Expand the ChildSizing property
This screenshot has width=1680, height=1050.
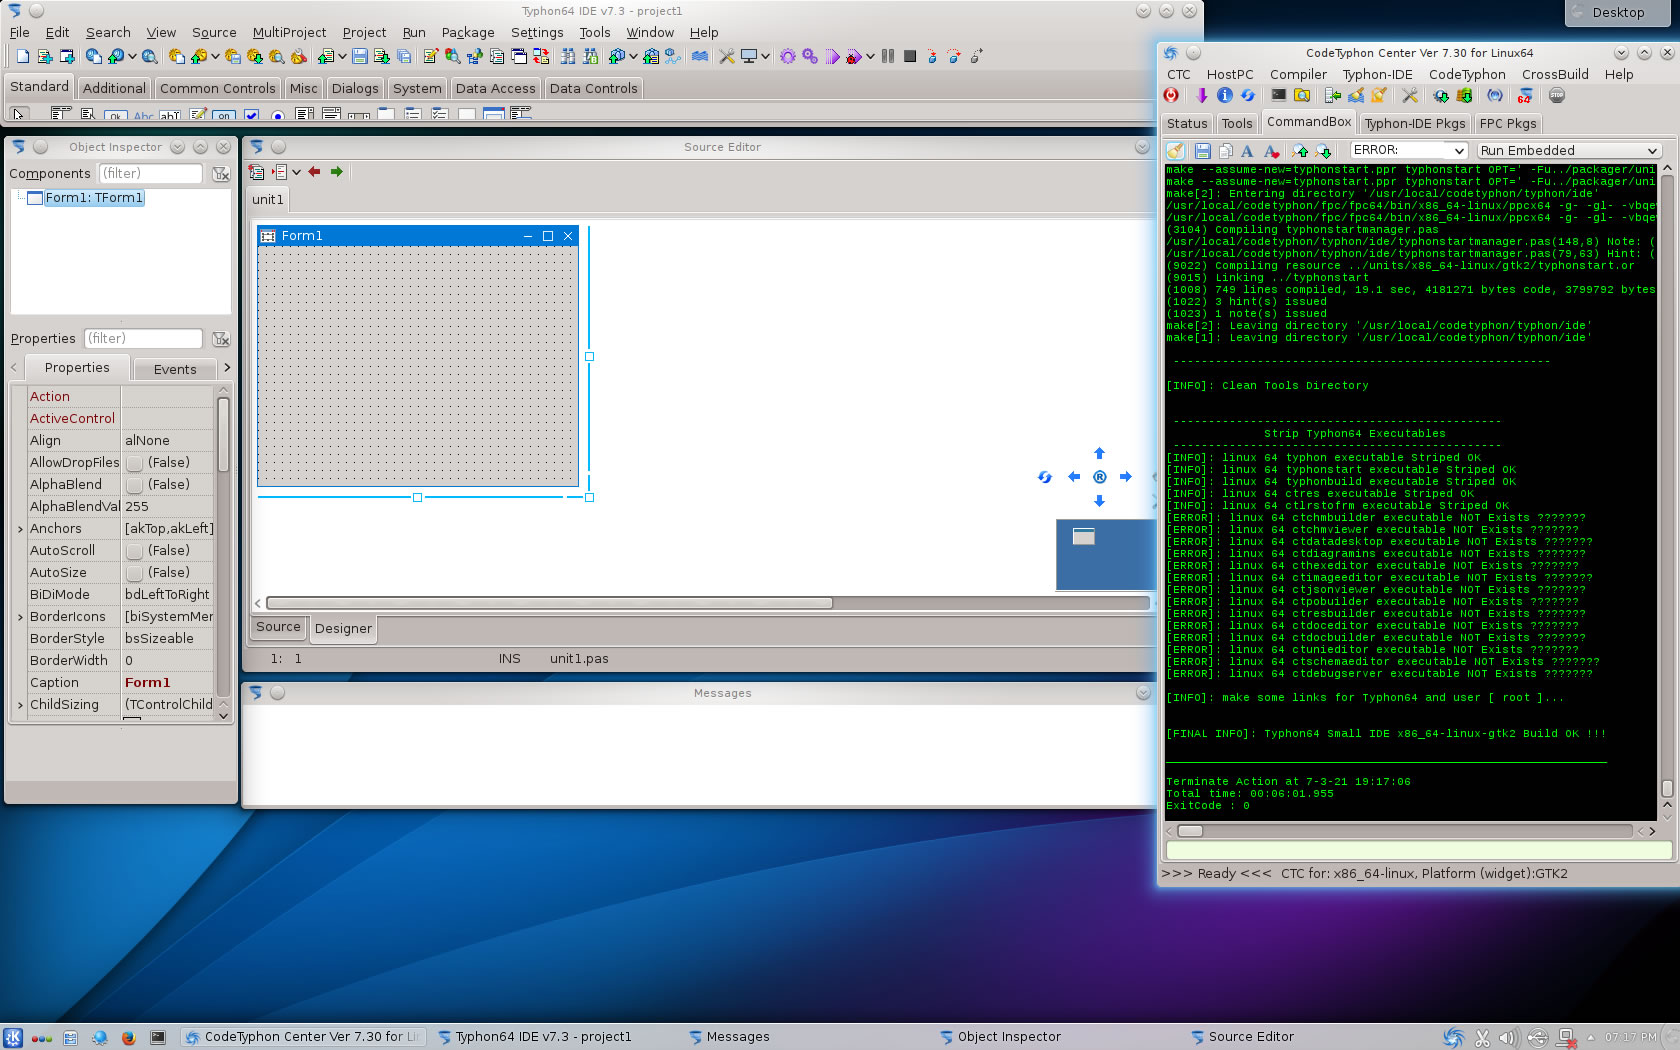point(20,705)
